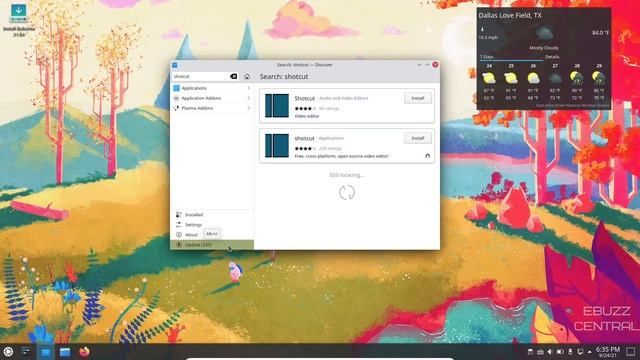Screen dimensions: 640x360
Task: Click the weather data source link
Action: pos(573,105)
